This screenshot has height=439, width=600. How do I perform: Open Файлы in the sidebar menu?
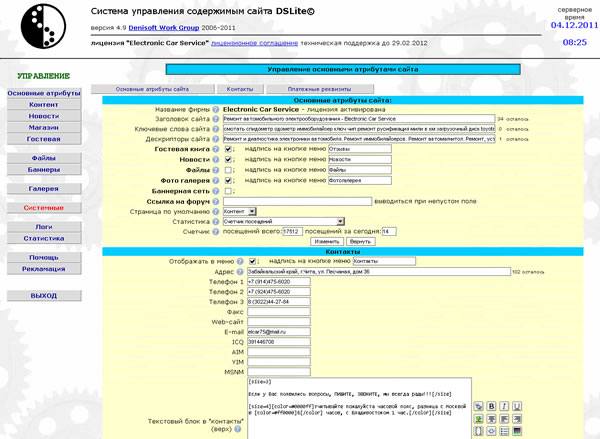coord(44,158)
